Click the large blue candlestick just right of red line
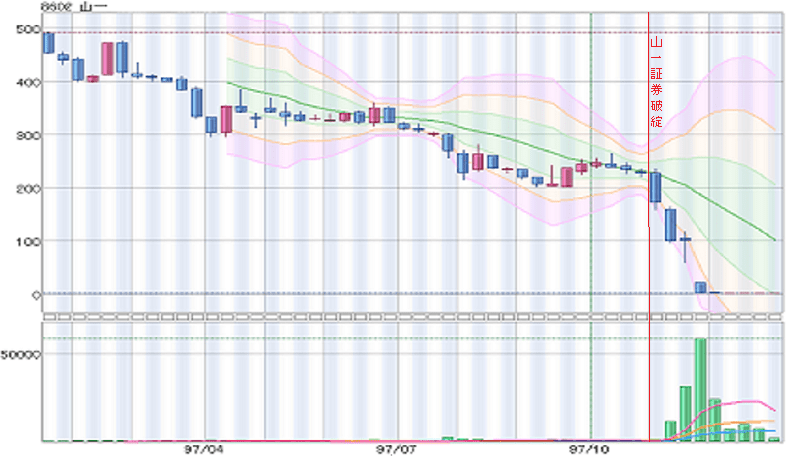The width and height of the screenshot is (786, 458). [x=656, y=187]
